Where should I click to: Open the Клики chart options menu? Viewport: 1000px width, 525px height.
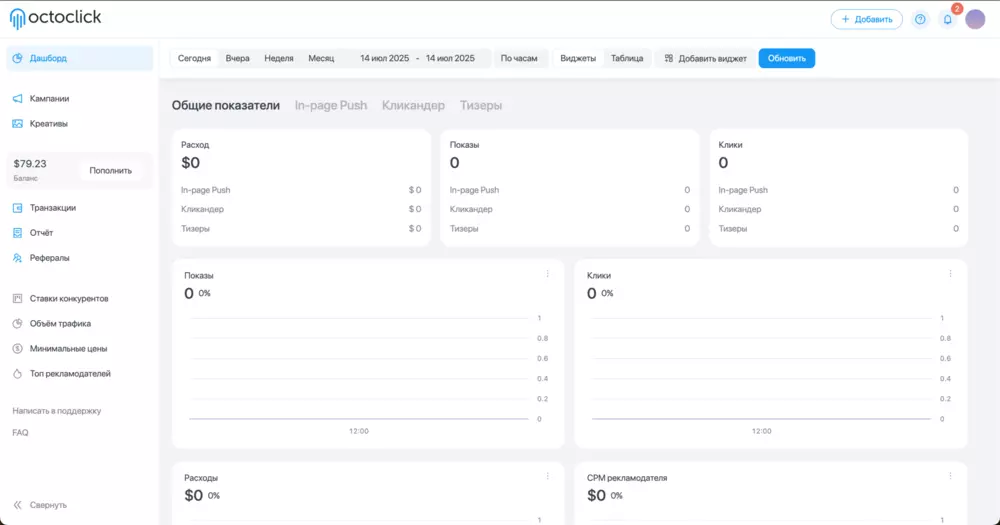coord(950,274)
